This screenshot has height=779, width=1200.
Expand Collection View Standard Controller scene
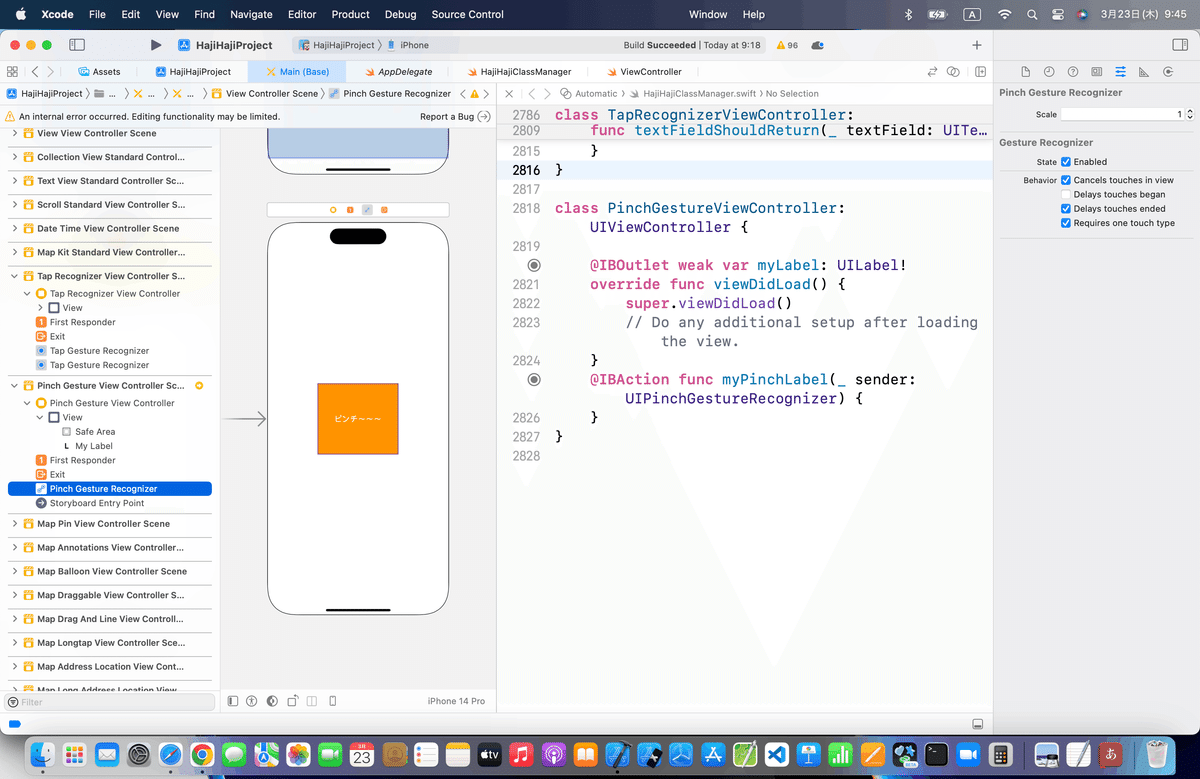(x=15, y=157)
